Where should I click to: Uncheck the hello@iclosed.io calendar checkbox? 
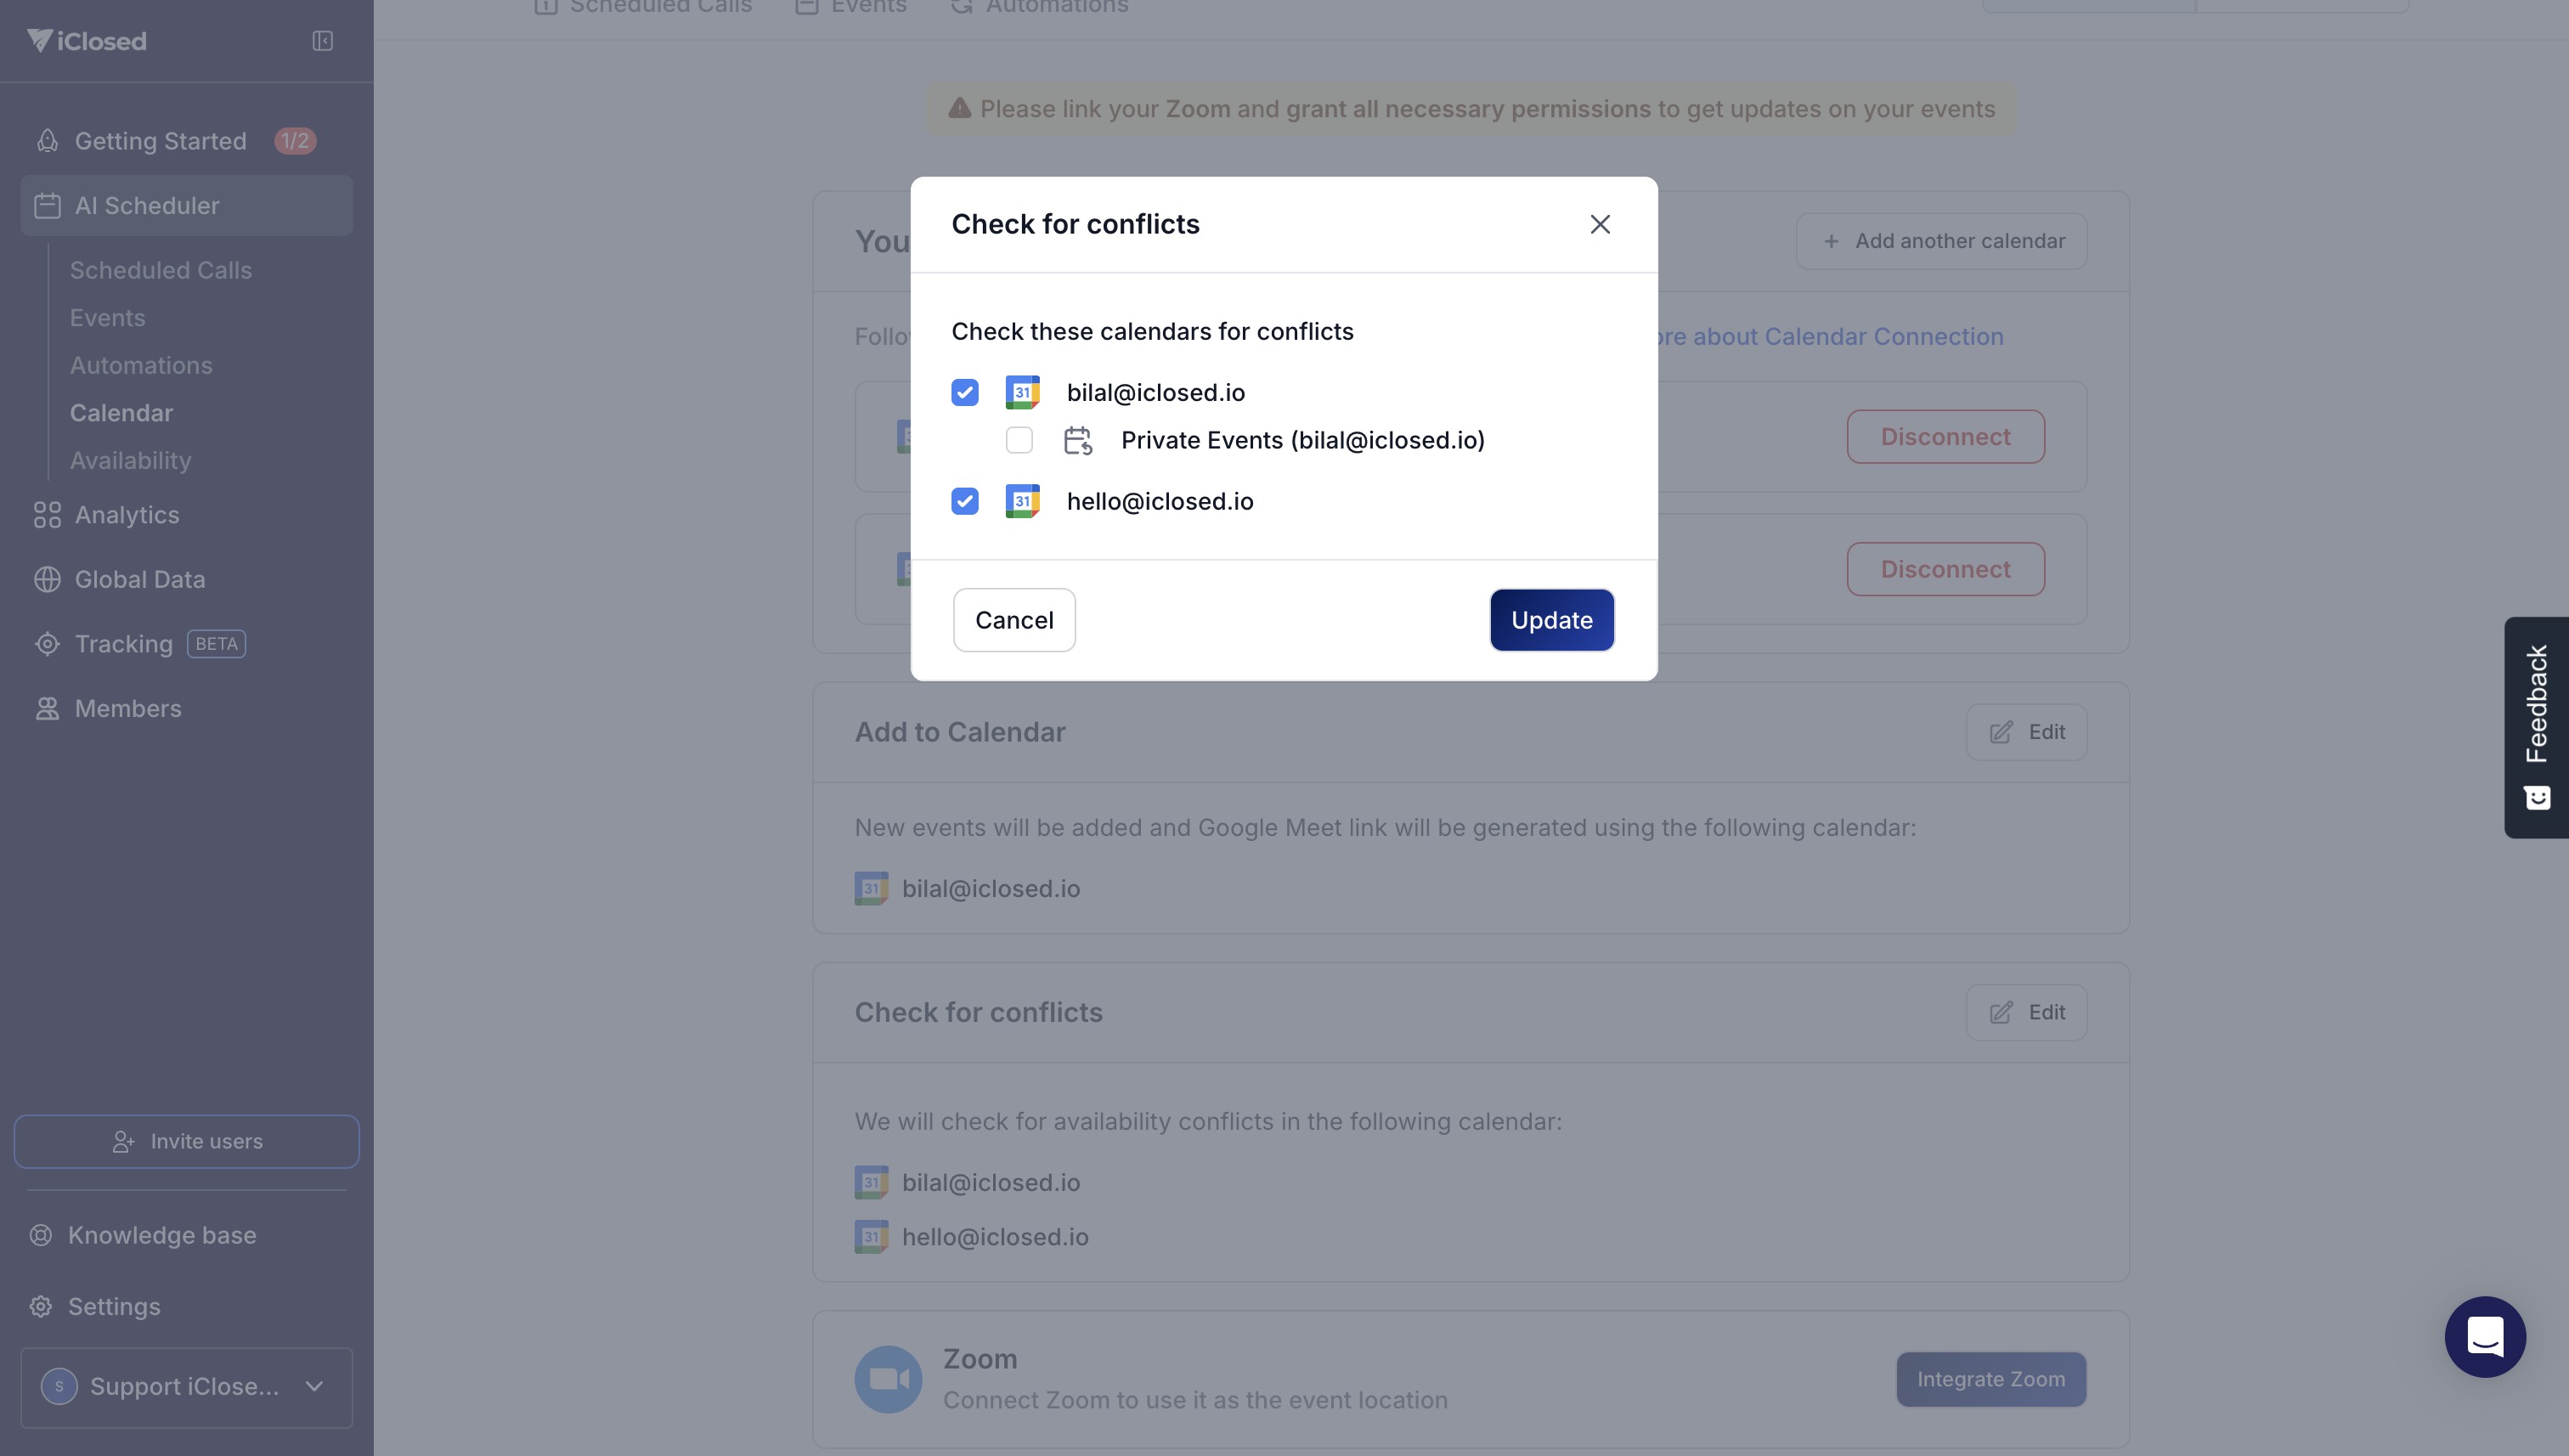tap(964, 501)
